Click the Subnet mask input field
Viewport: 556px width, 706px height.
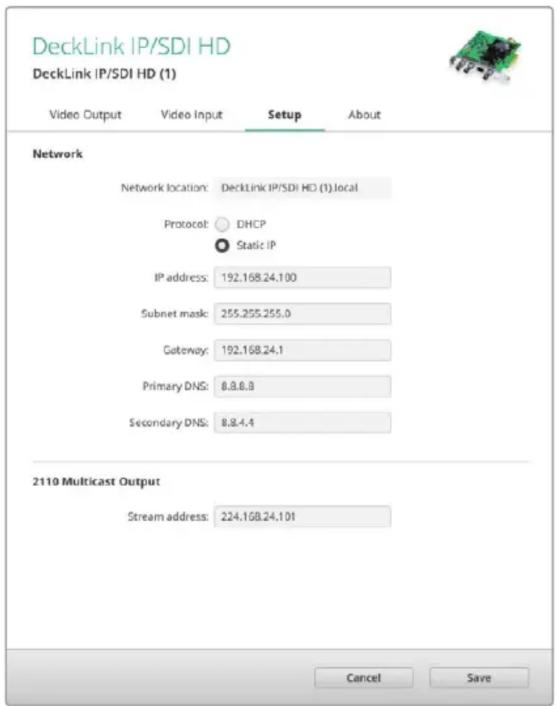tap(302, 314)
